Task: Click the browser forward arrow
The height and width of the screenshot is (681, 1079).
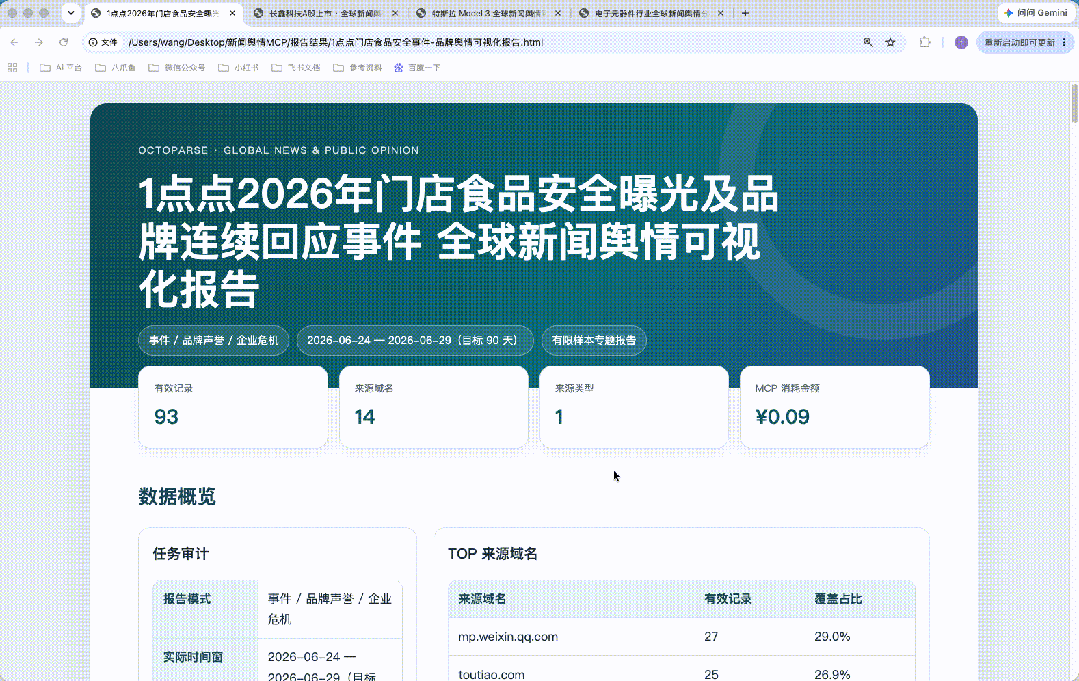Action: (x=39, y=43)
